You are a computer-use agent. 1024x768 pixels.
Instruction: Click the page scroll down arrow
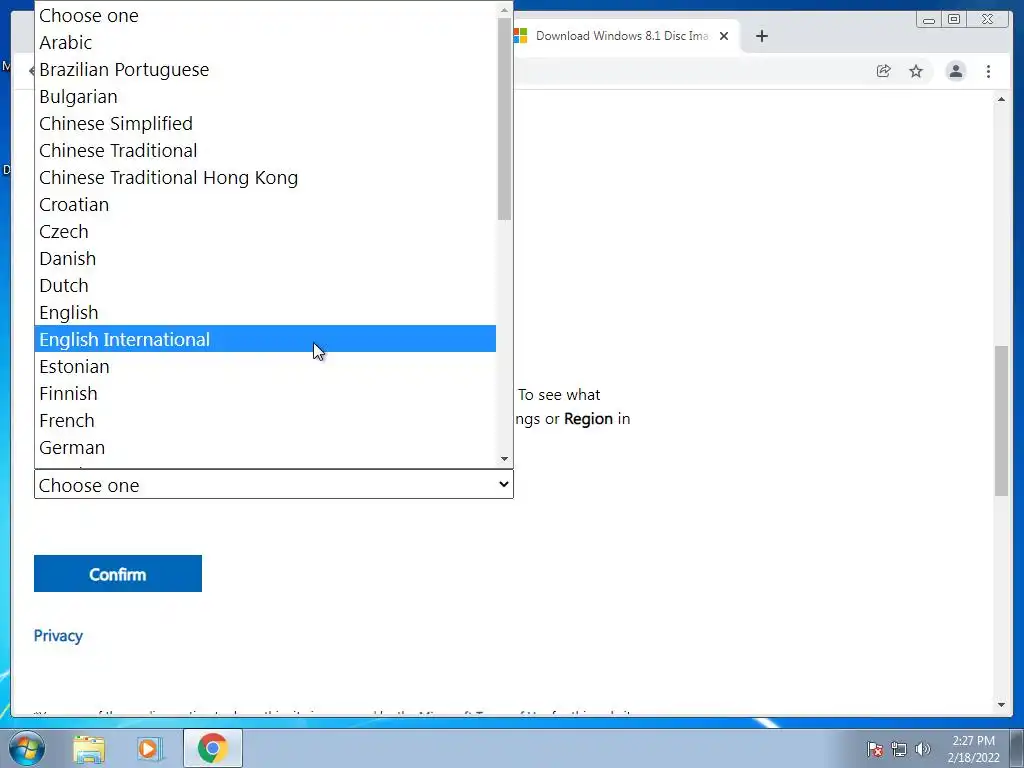pos(1001,705)
